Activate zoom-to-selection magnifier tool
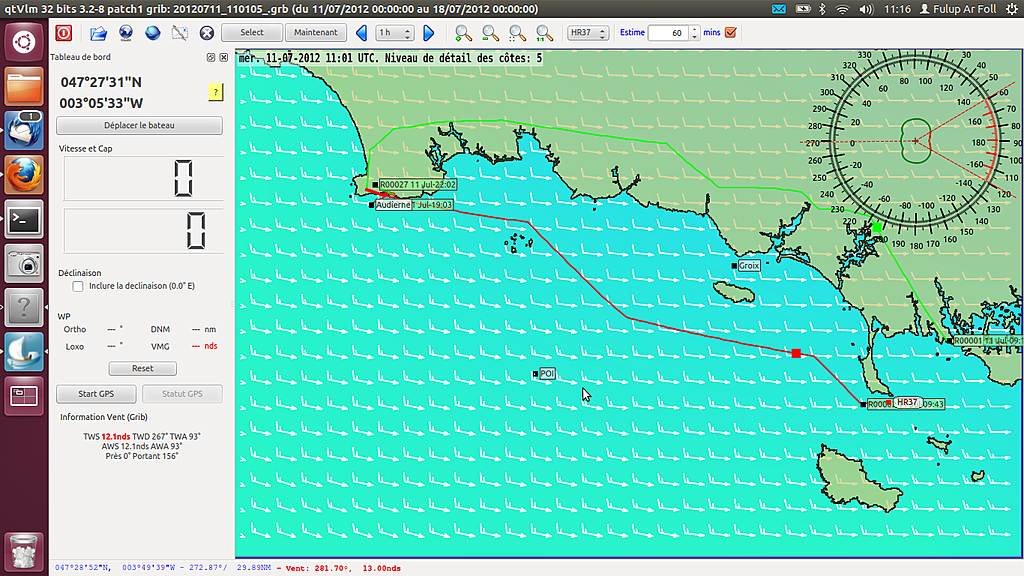The image size is (1024, 576). (x=517, y=33)
